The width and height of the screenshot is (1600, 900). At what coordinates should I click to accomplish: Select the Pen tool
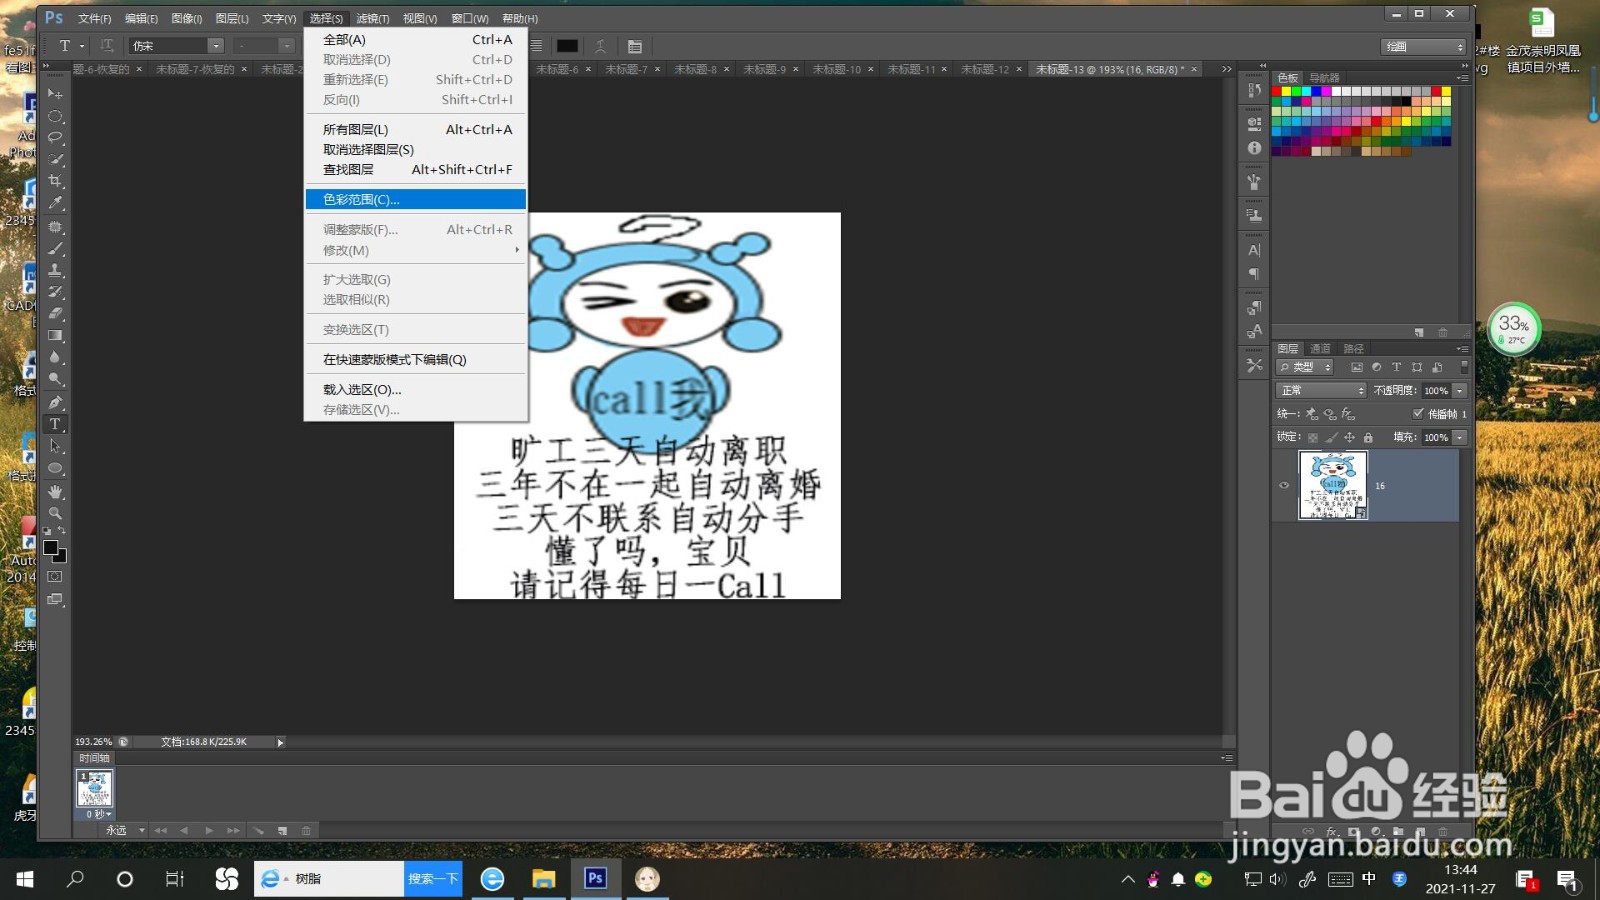click(55, 402)
